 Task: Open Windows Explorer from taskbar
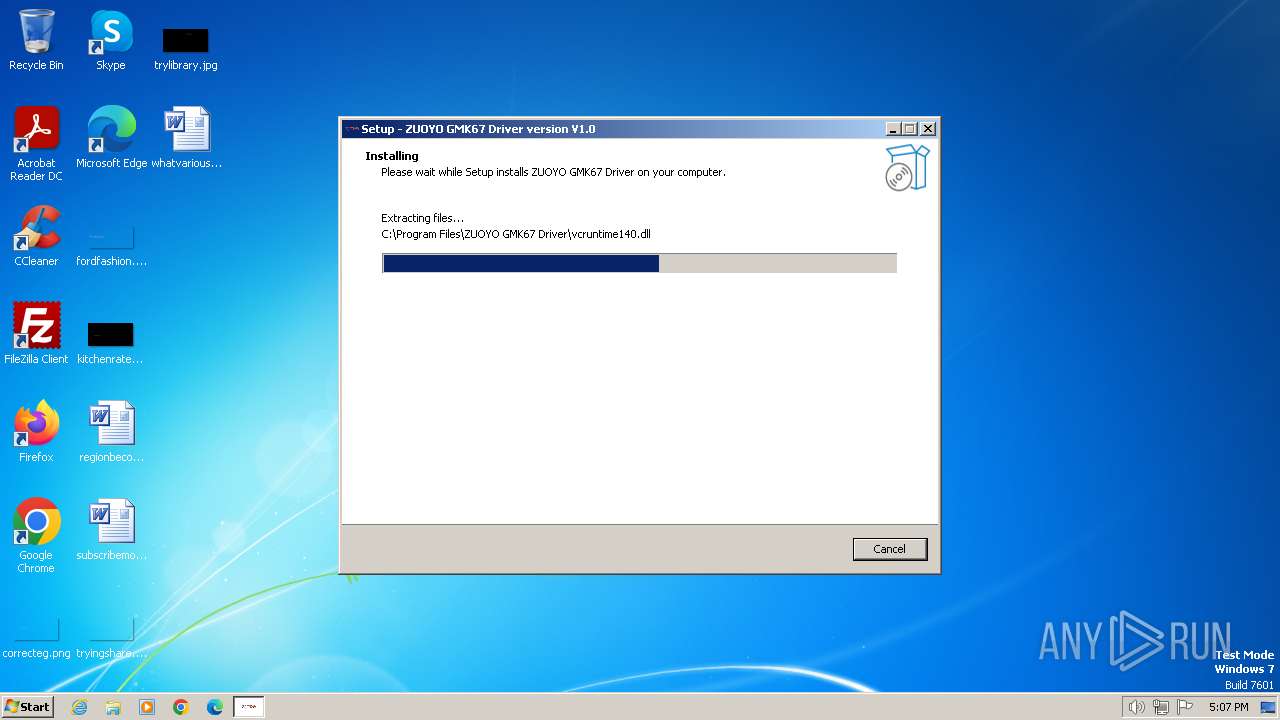click(113, 707)
